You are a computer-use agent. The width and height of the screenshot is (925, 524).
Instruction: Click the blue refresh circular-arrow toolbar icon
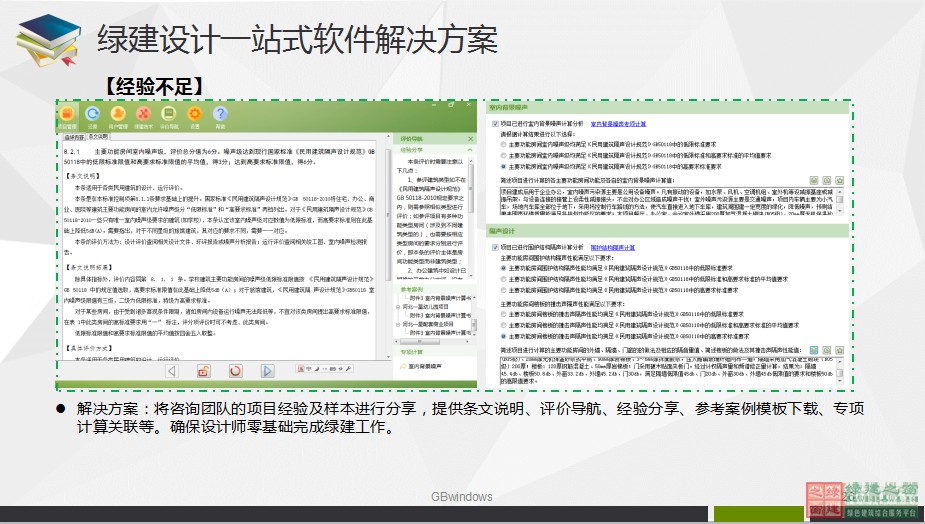click(92, 113)
